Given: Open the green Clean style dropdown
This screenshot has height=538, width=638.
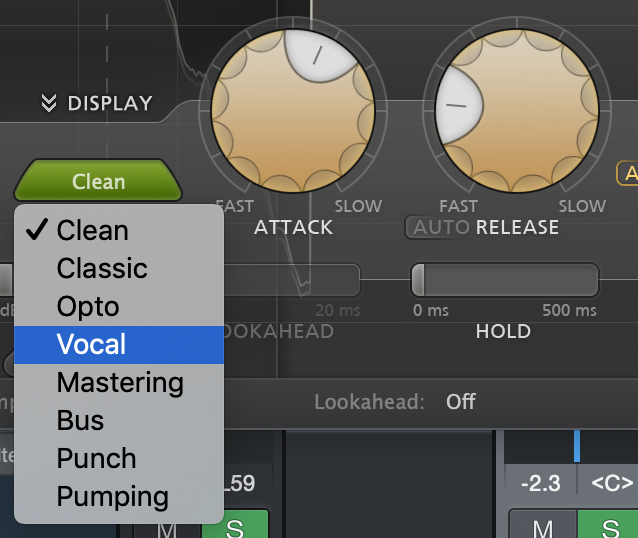Looking at the screenshot, I should [98, 181].
